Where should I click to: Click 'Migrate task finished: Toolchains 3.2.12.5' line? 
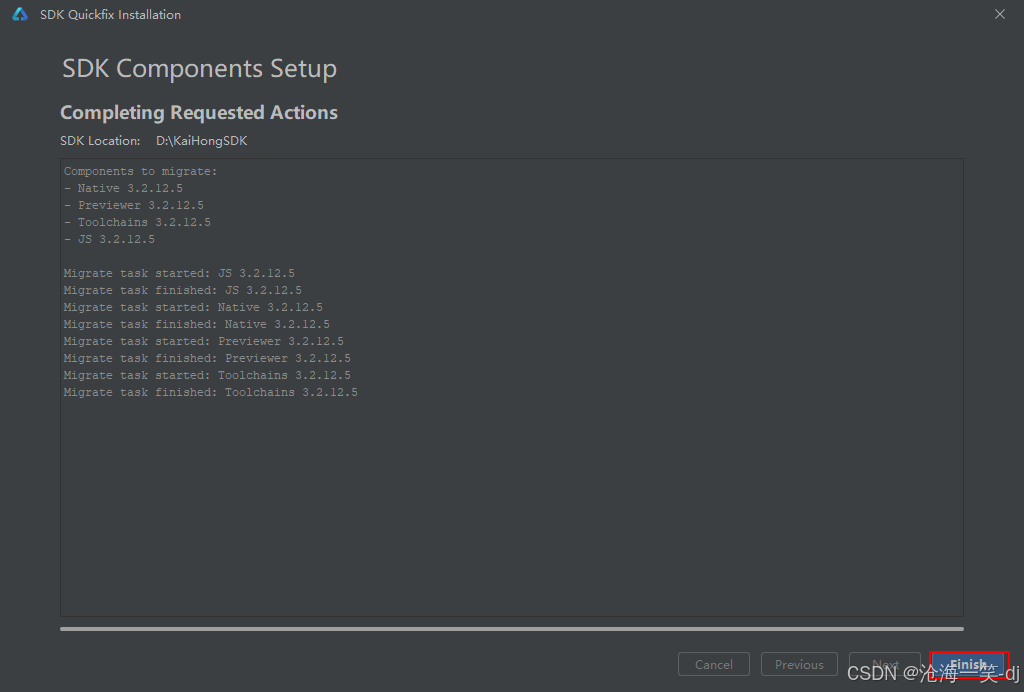point(211,392)
